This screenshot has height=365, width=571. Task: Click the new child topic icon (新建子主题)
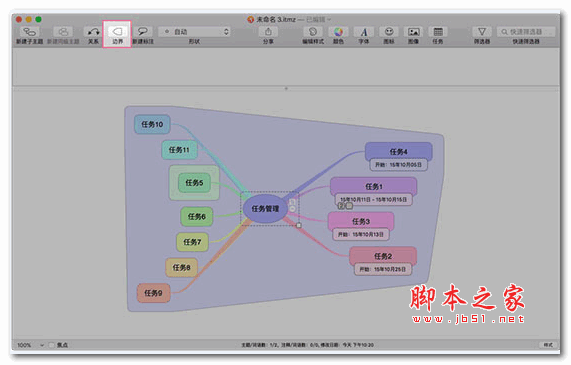click(x=29, y=32)
